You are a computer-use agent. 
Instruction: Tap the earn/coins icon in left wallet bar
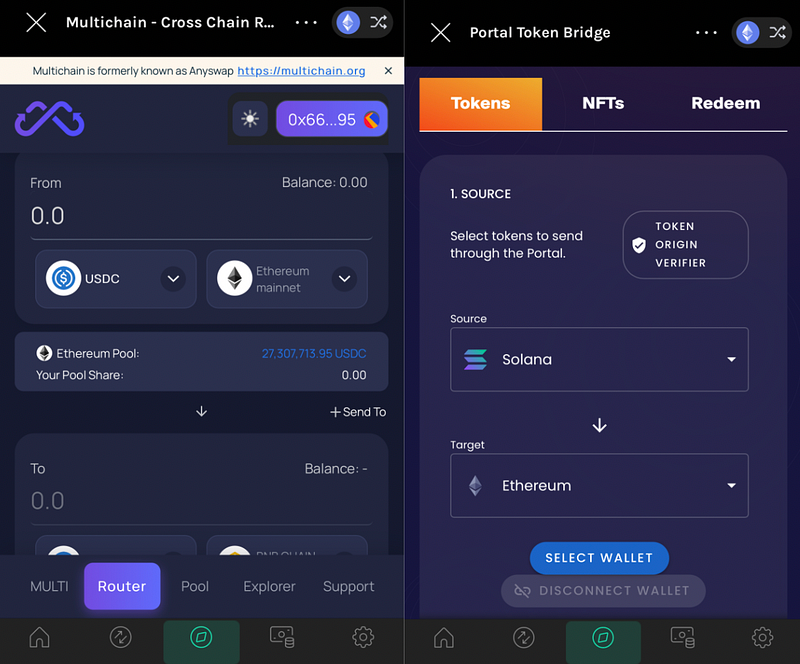click(x=282, y=637)
